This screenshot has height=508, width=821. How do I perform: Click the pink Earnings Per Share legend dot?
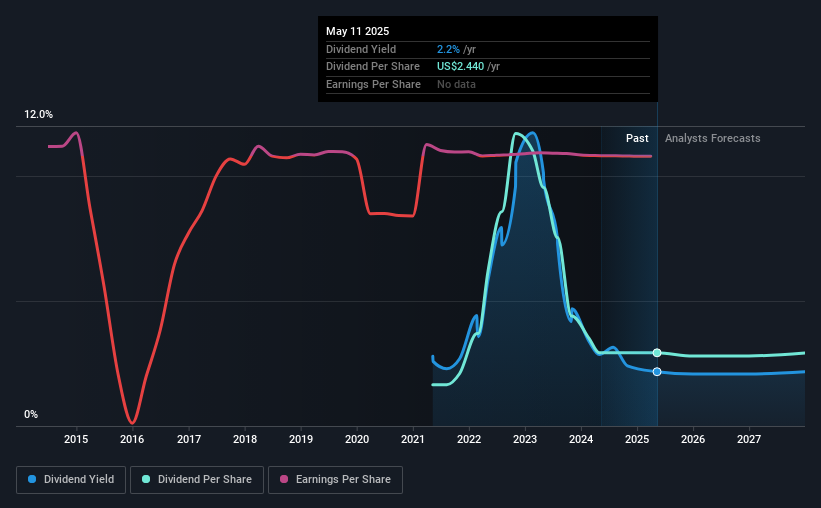[284, 479]
